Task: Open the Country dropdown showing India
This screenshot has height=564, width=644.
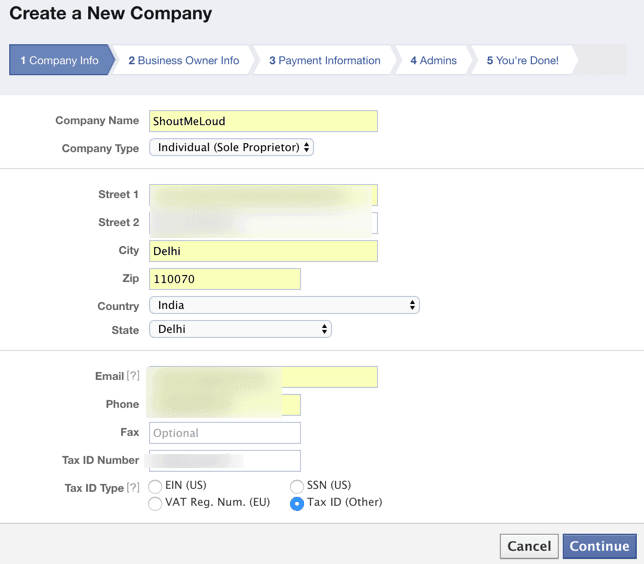Action: pyautogui.click(x=284, y=305)
